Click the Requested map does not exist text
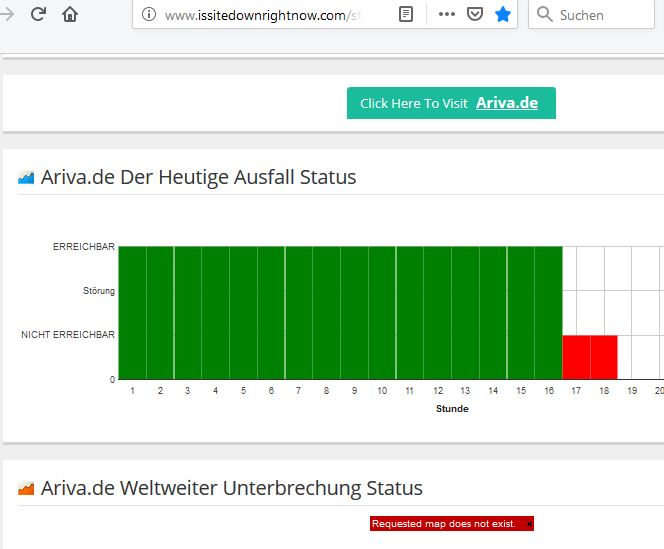664x549 pixels. click(x=444, y=524)
